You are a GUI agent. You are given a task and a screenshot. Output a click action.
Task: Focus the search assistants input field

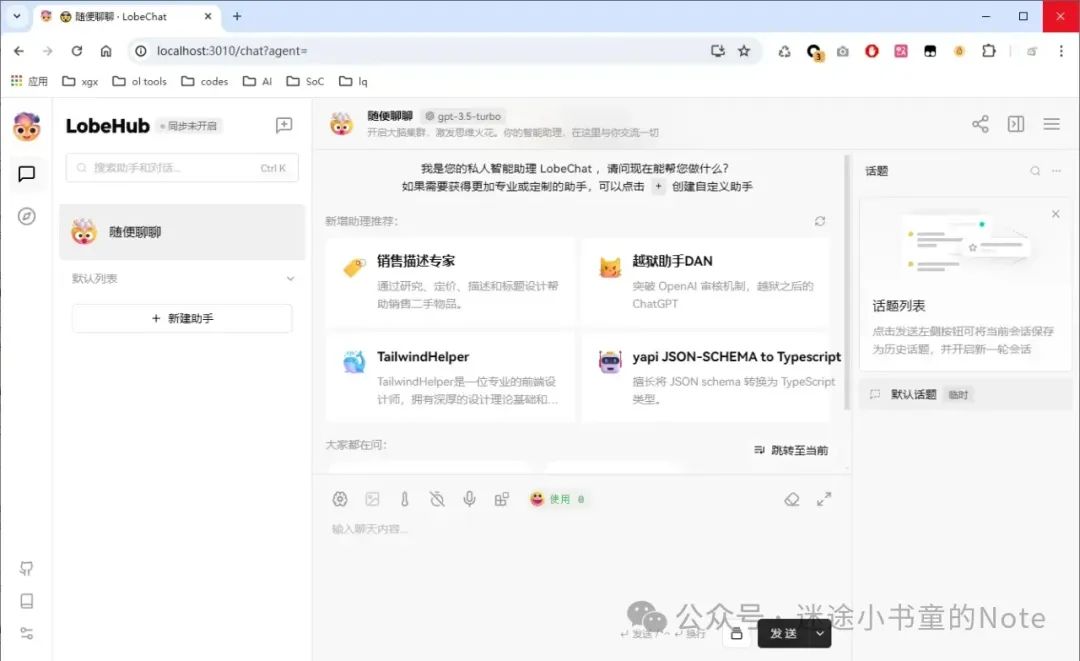point(182,168)
